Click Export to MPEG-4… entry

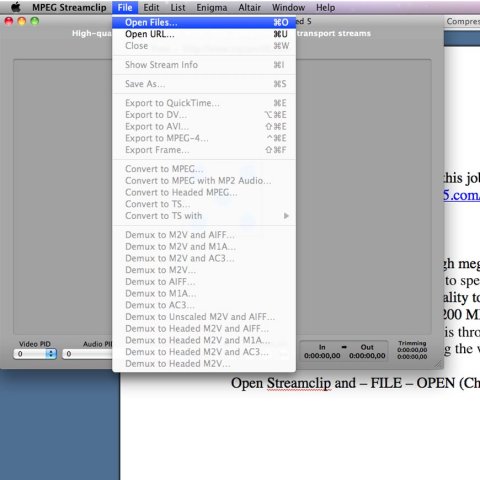click(x=204, y=138)
